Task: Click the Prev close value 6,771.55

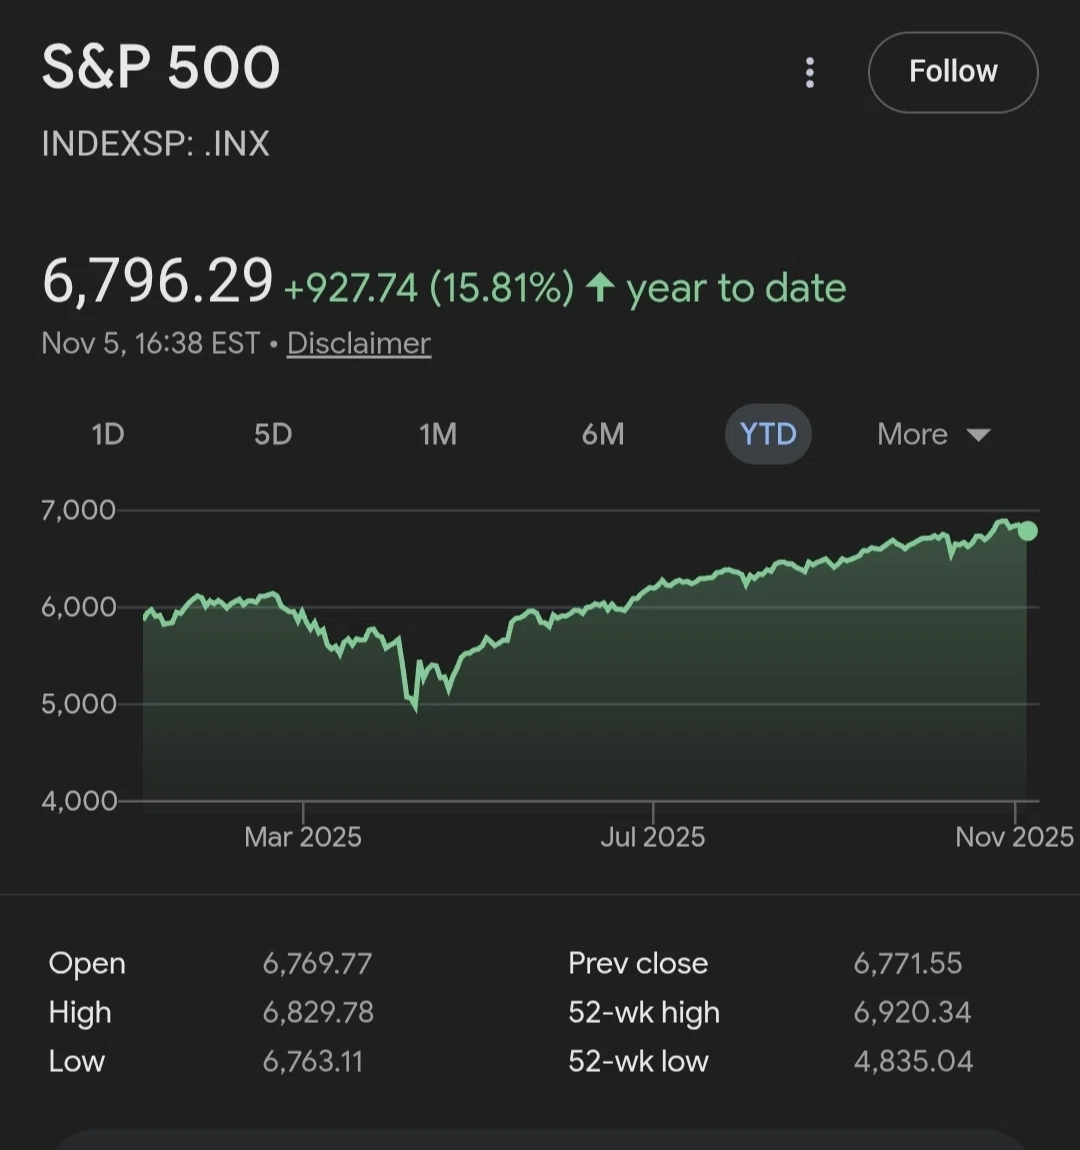Action: (x=908, y=963)
